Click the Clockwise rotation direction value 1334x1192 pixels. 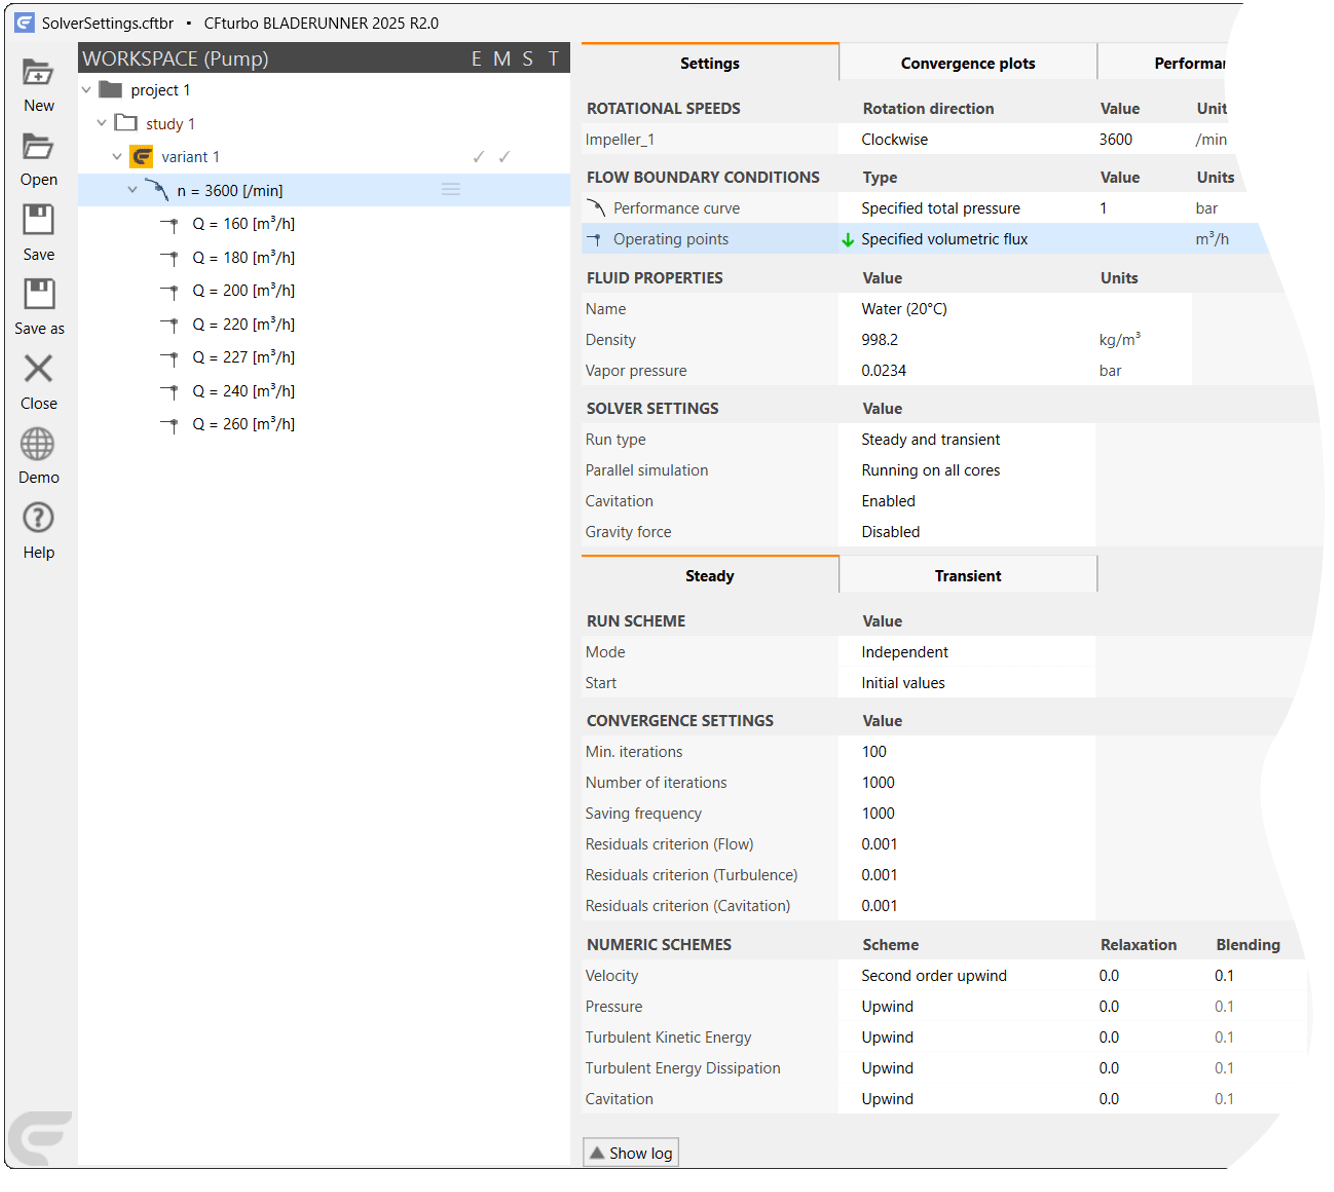click(895, 140)
